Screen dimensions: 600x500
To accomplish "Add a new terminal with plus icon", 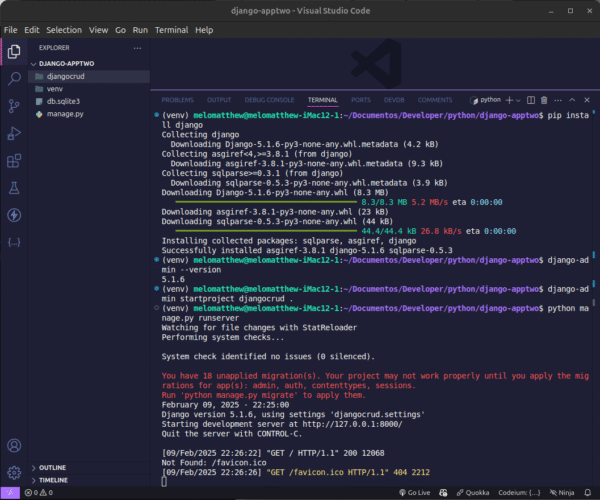I will tap(509, 100).
